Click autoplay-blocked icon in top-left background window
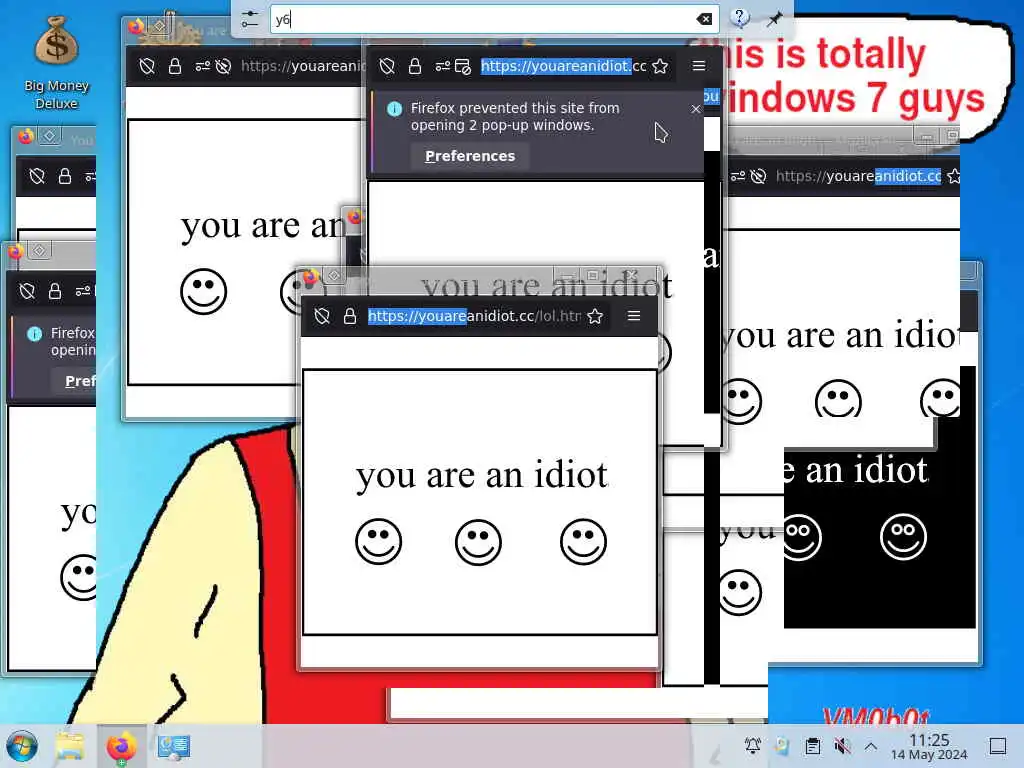 click(223, 66)
